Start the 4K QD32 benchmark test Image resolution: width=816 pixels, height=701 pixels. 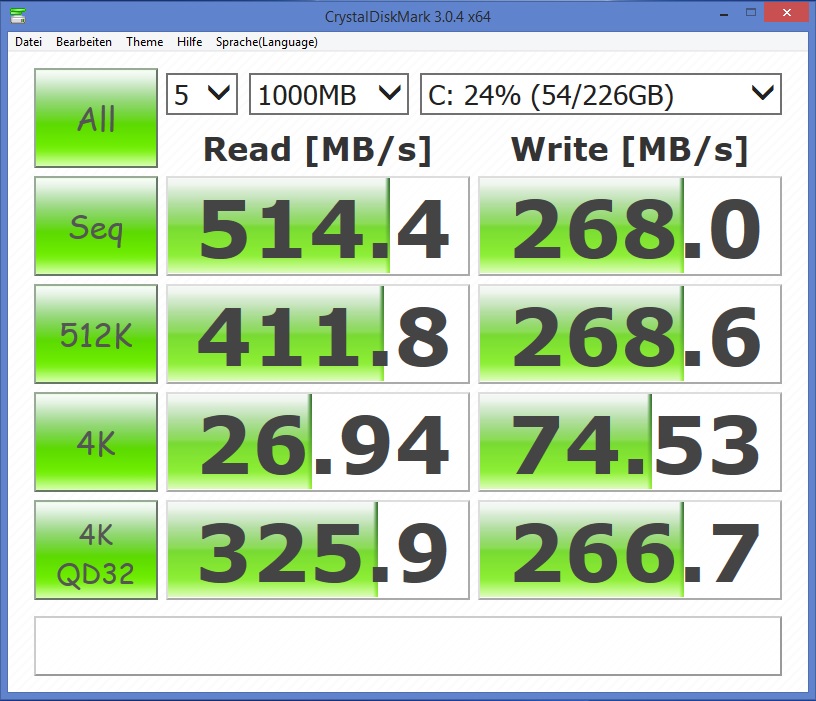click(x=96, y=550)
